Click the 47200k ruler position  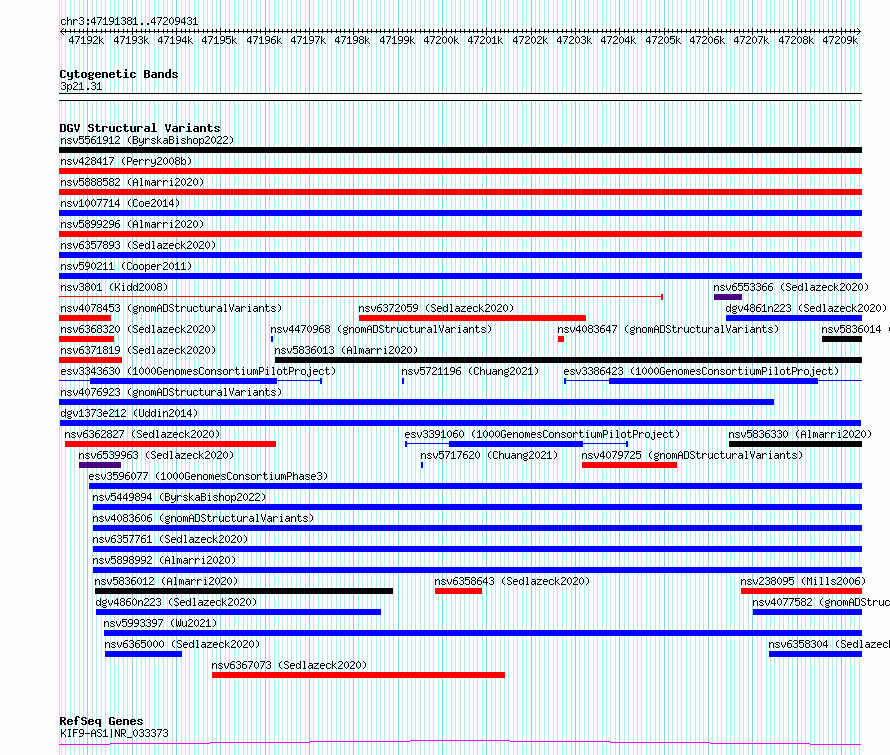point(441,40)
